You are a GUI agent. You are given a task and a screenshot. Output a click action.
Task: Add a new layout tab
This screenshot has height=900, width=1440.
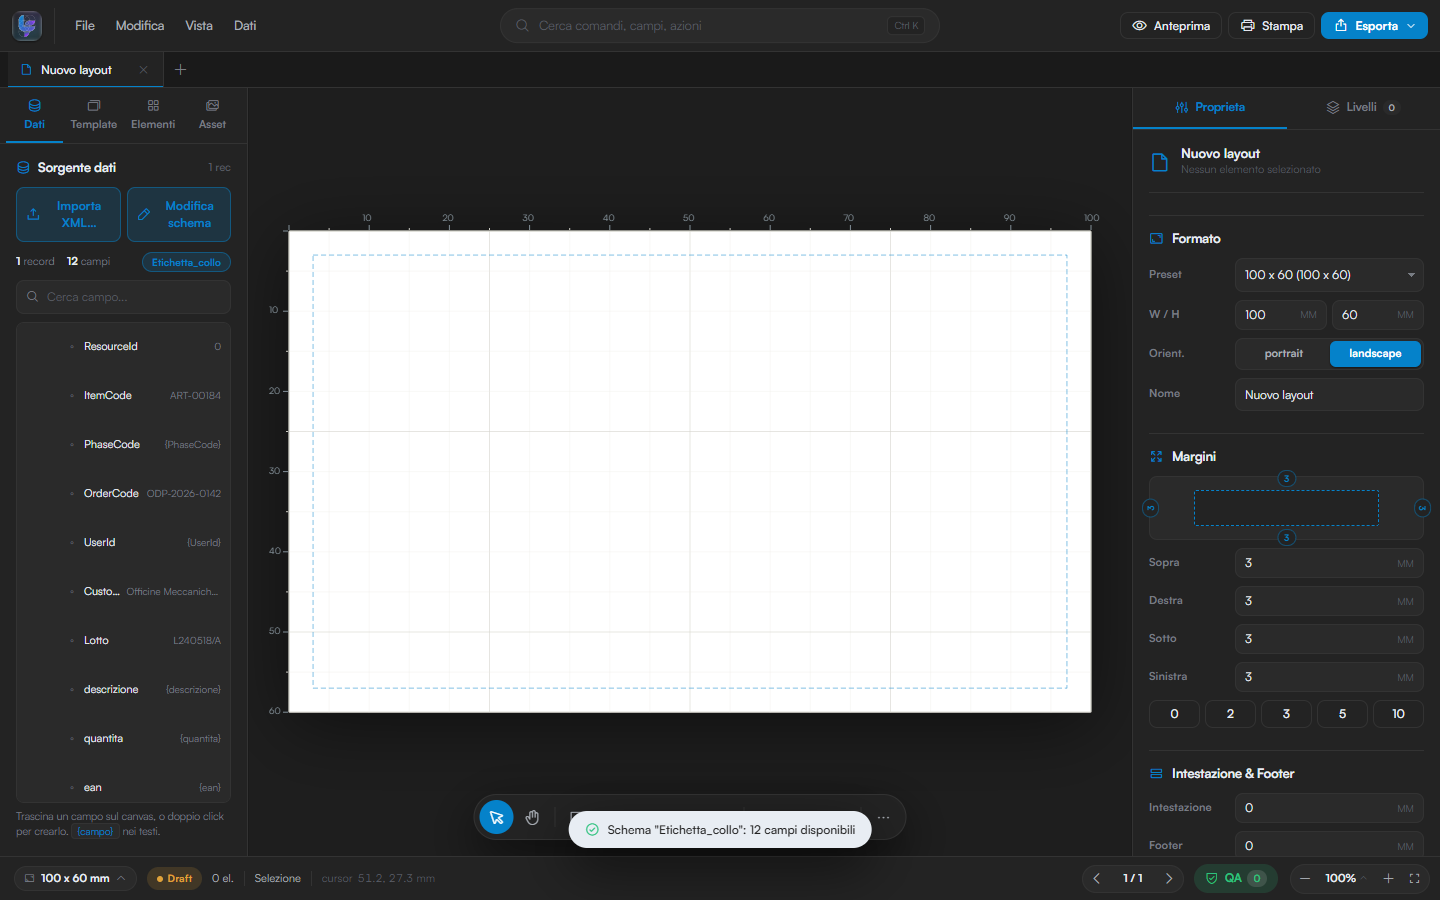click(180, 70)
